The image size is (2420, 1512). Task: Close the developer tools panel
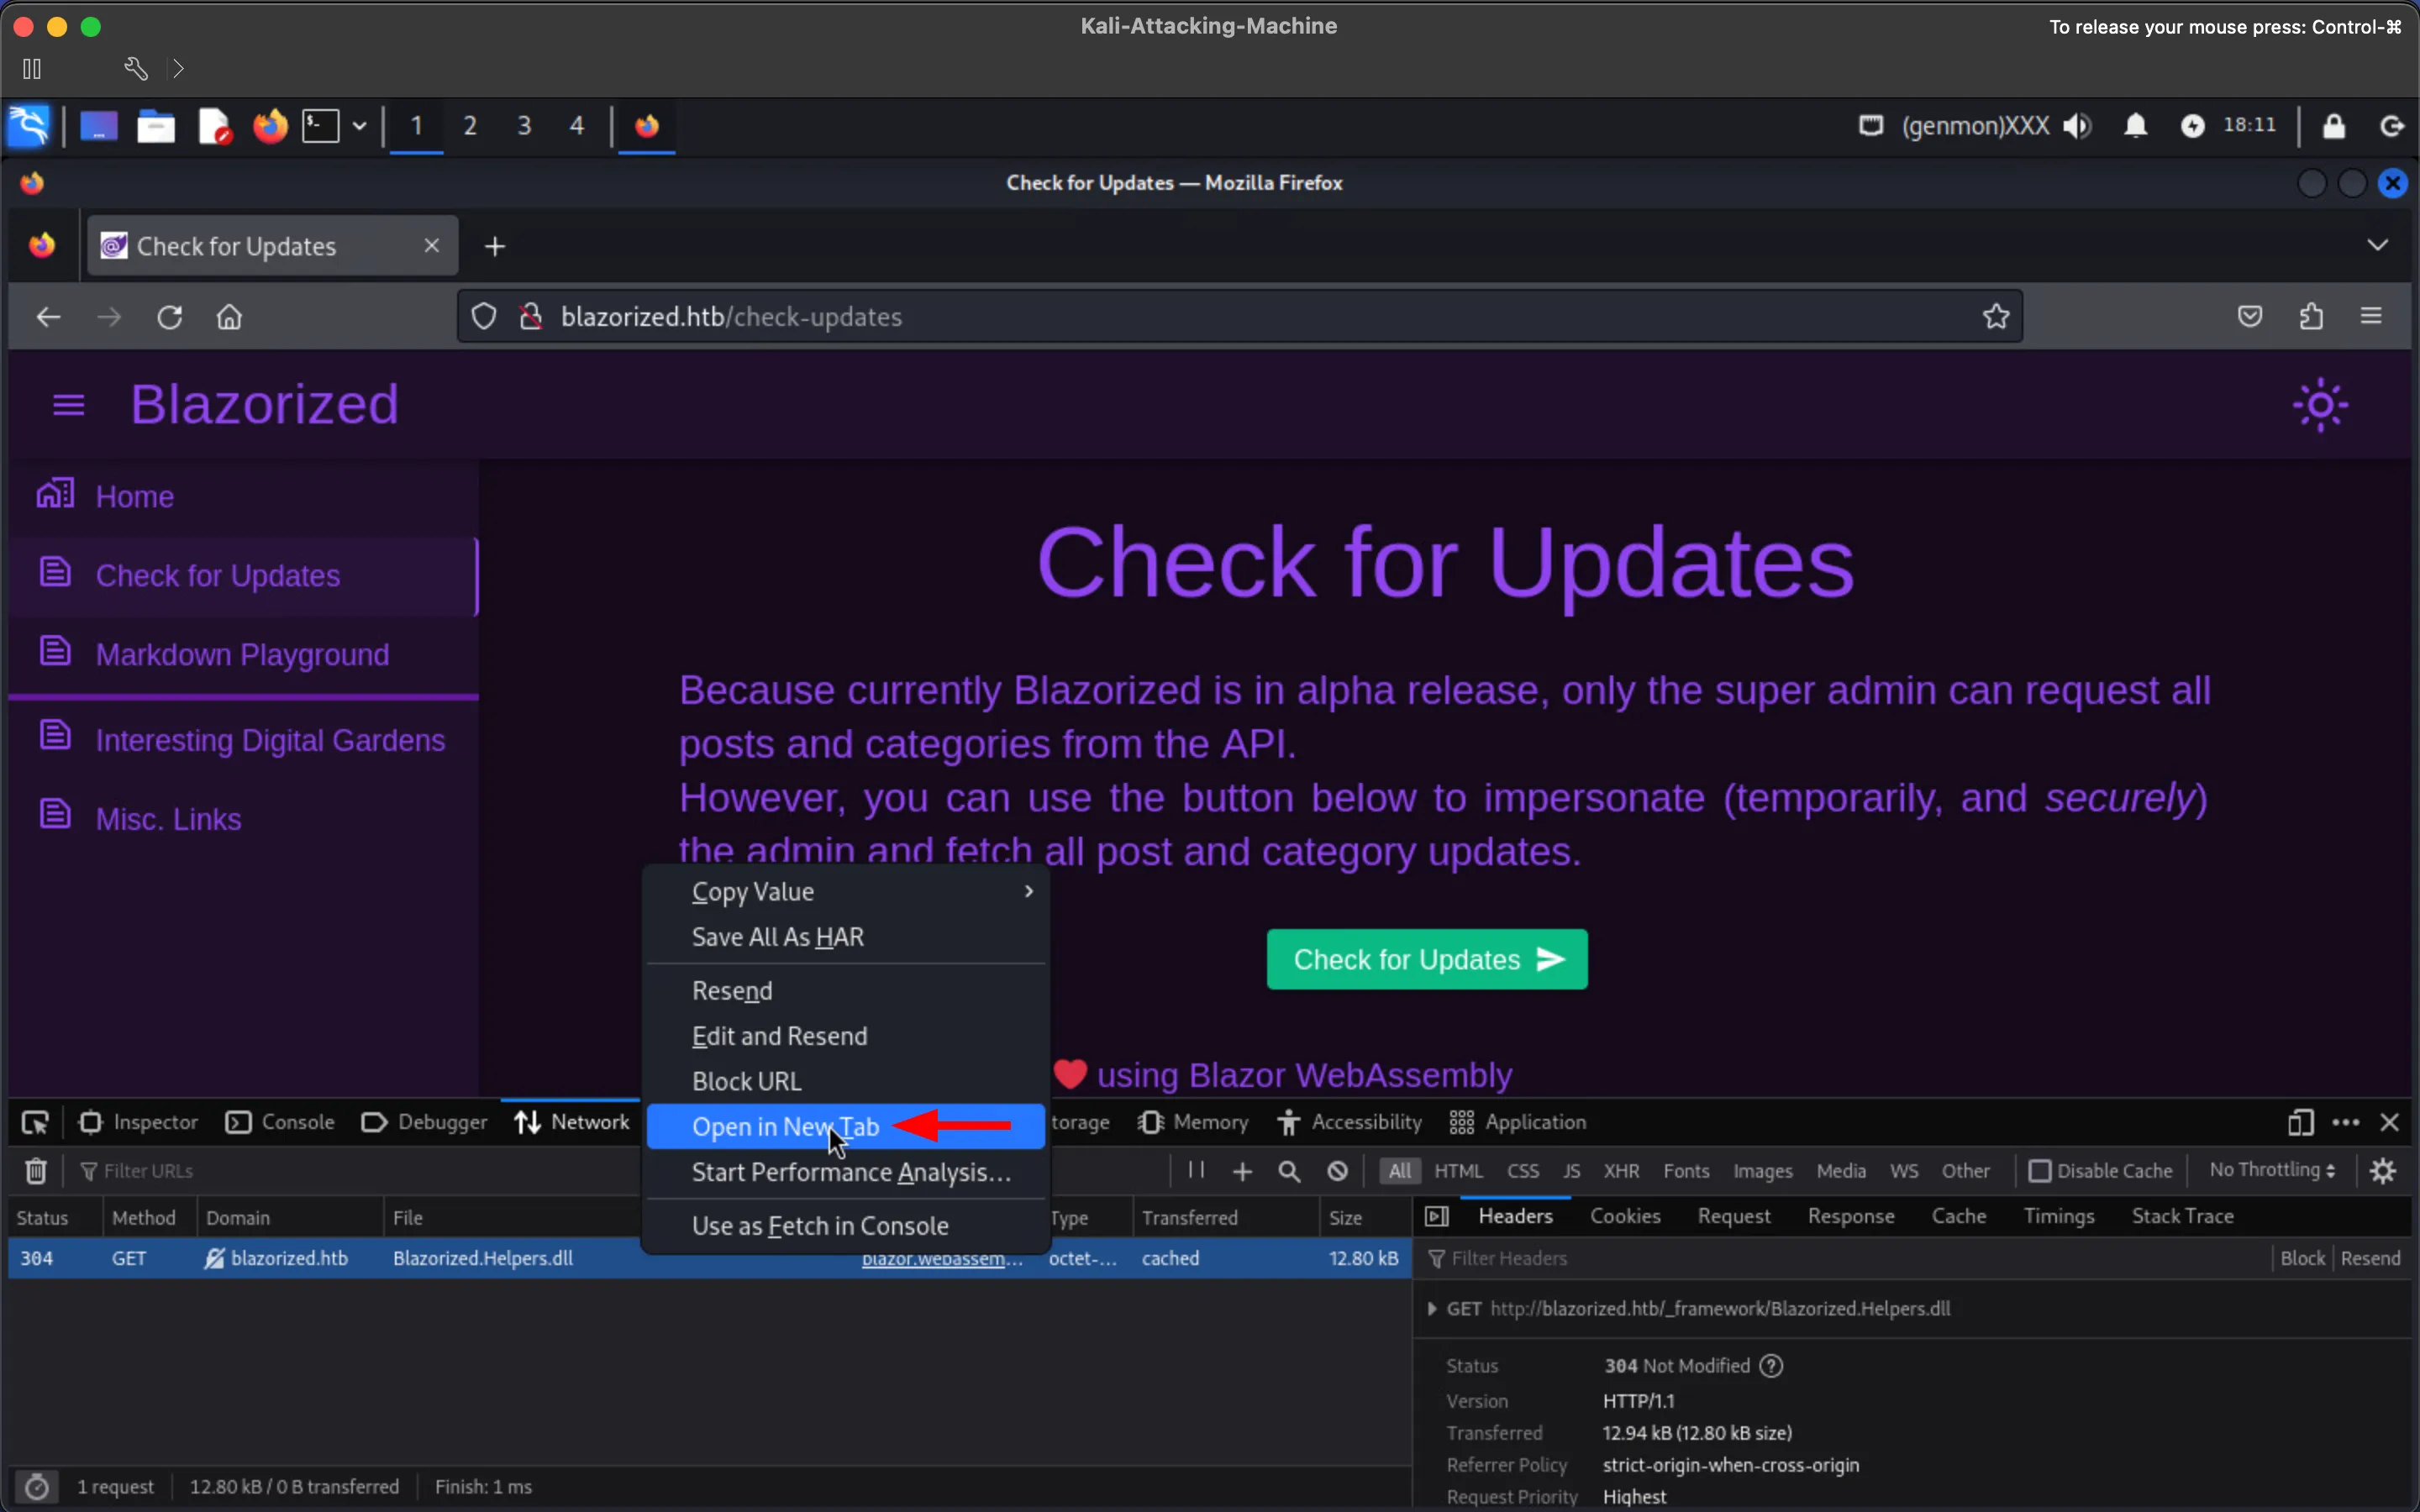coord(2389,1122)
